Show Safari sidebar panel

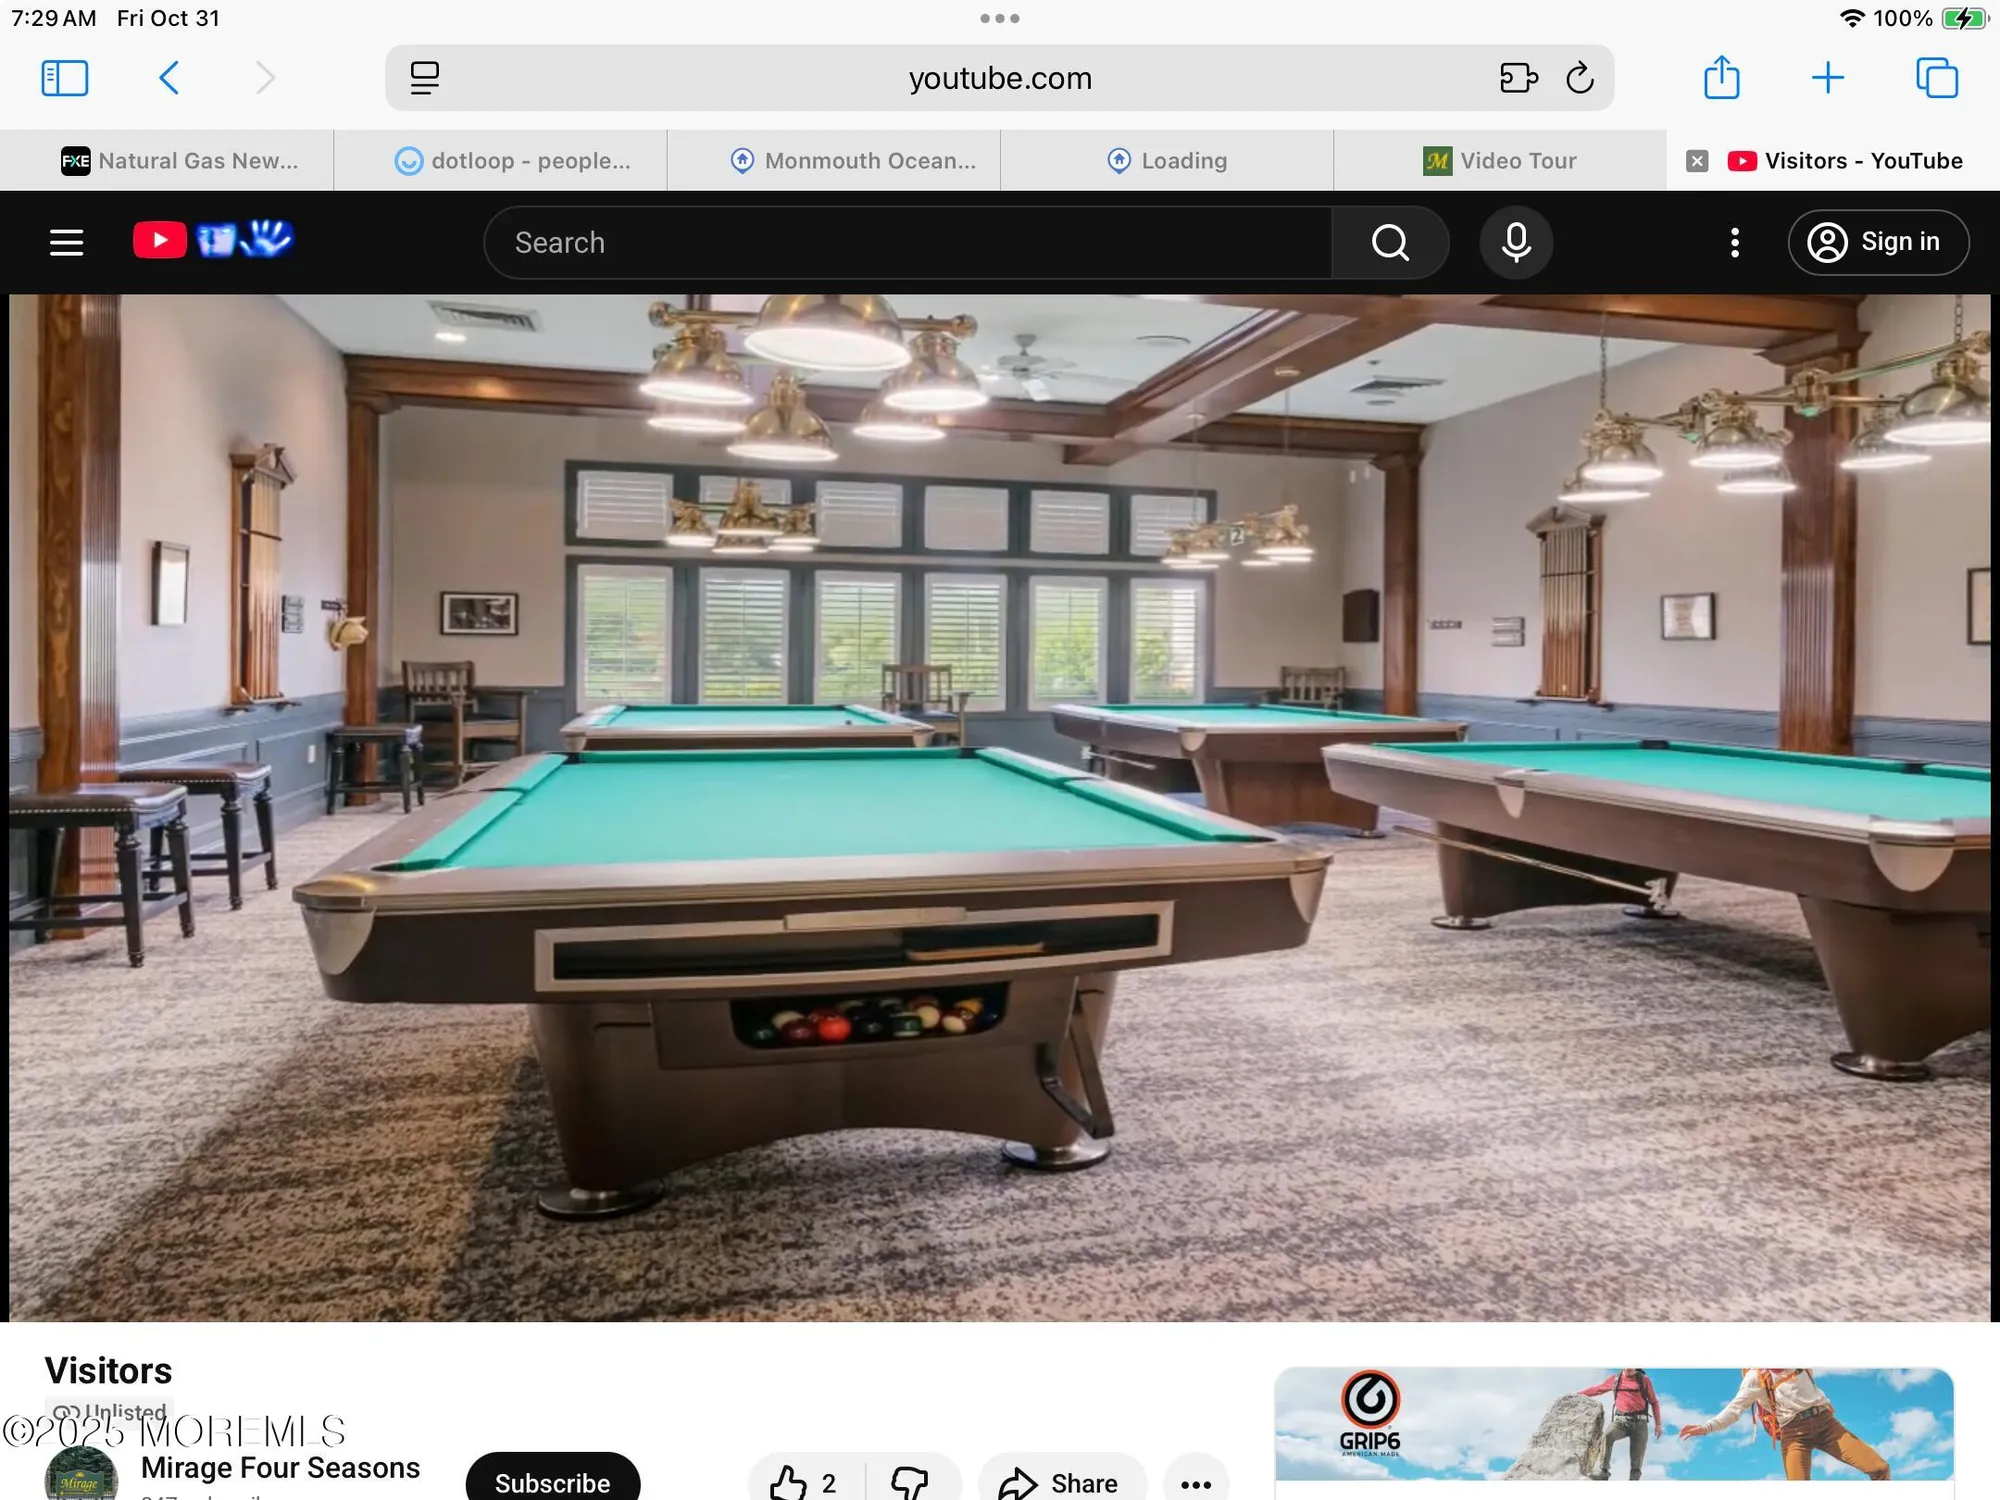click(65, 78)
